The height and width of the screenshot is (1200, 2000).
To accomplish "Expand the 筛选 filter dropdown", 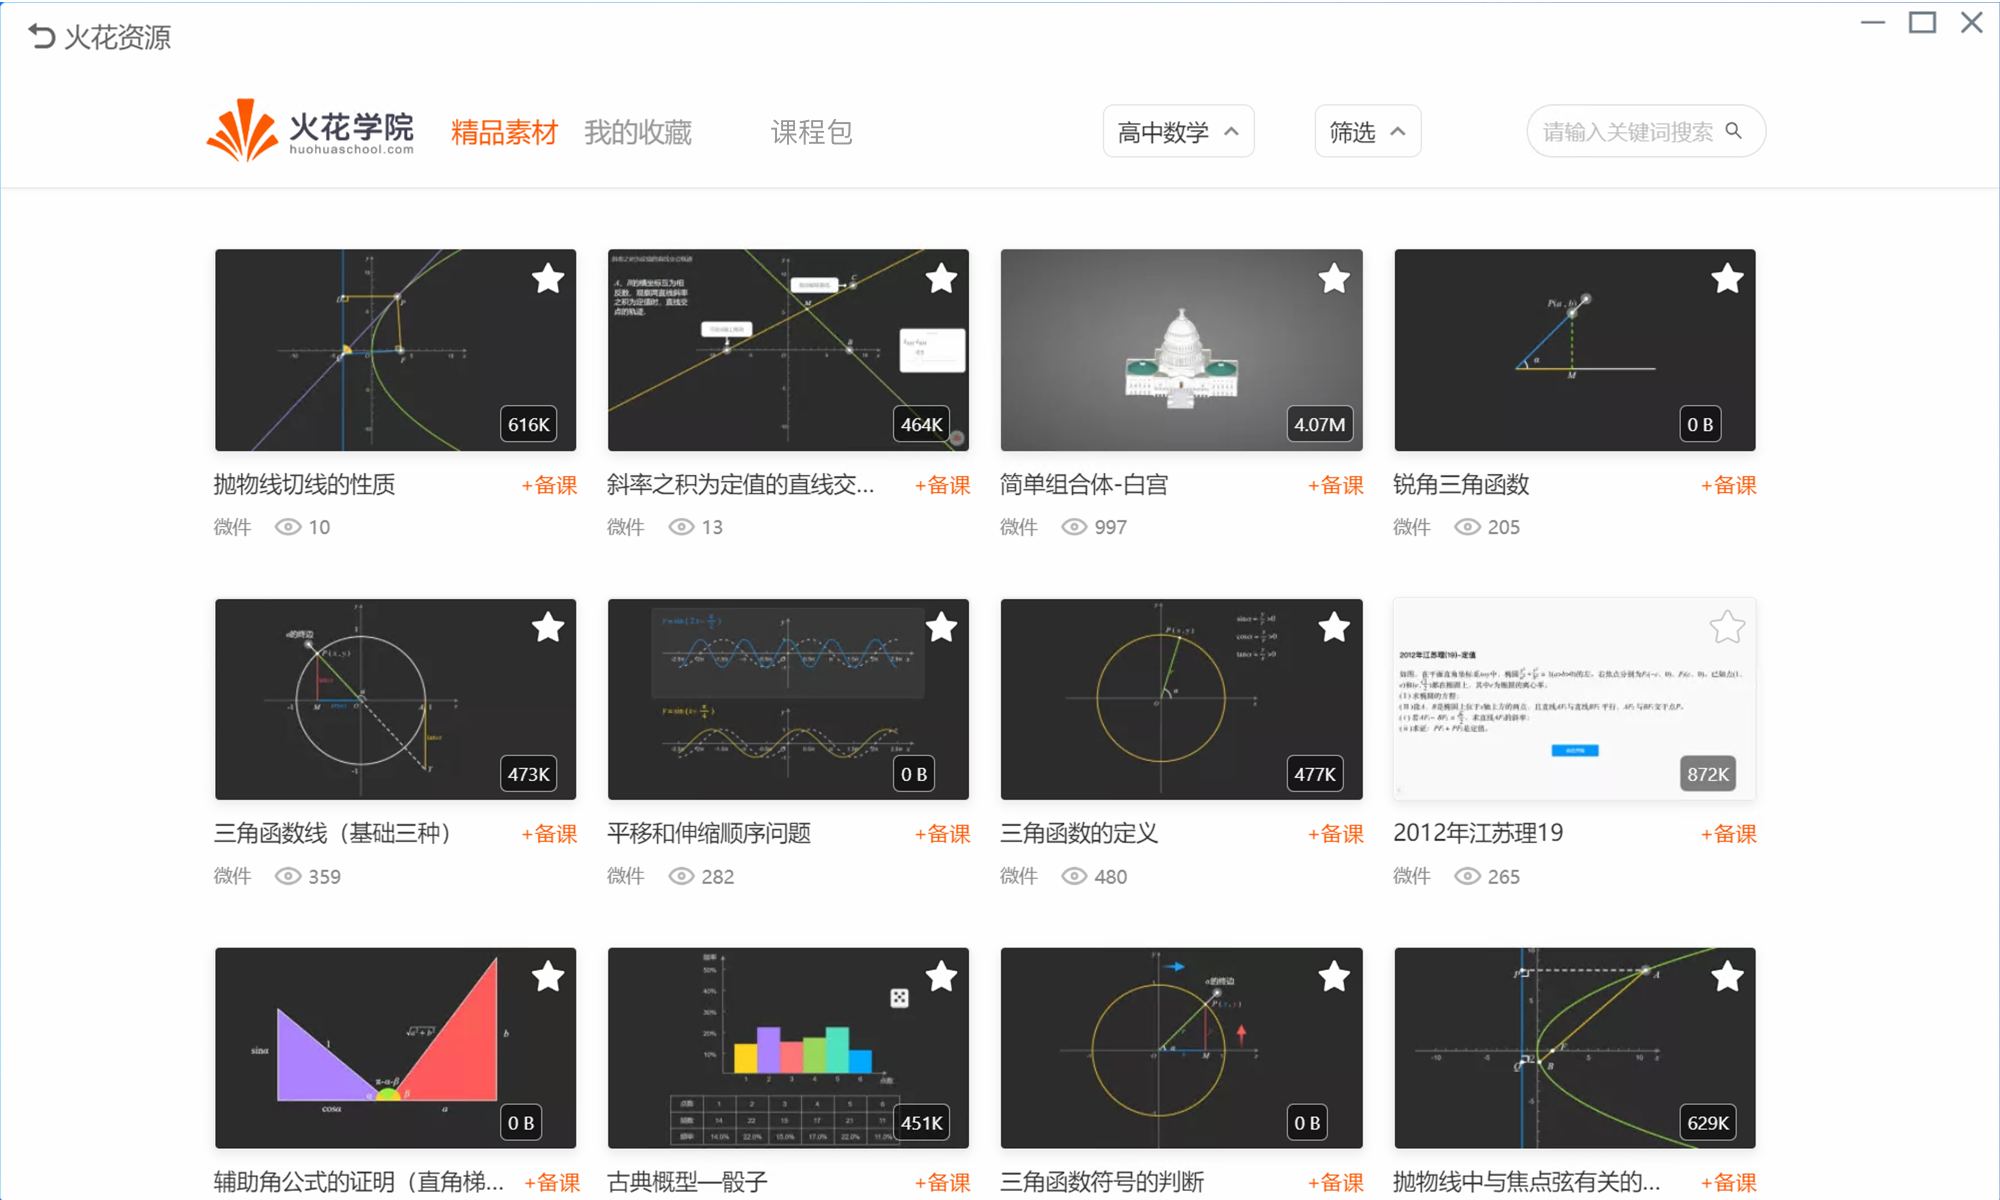I will [1367, 131].
